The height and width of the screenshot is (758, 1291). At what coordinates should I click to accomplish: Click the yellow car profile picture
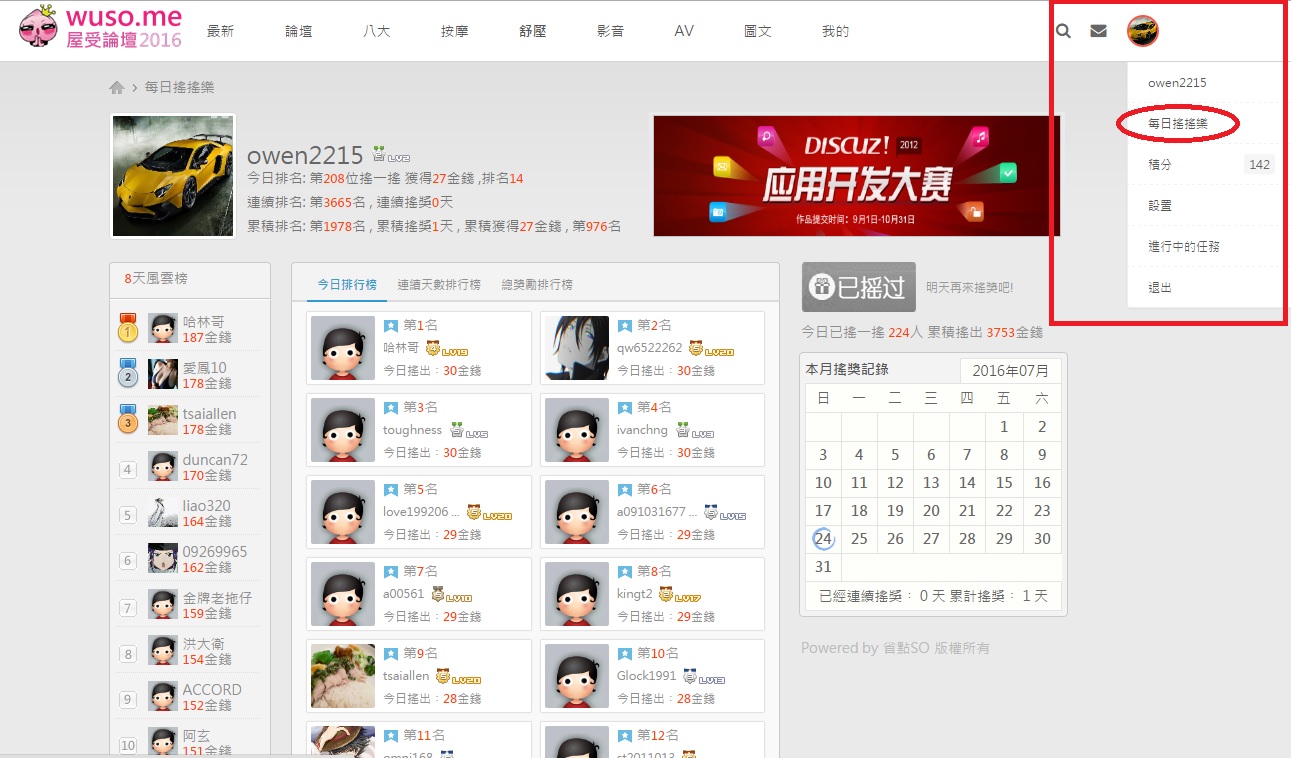(x=173, y=176)
